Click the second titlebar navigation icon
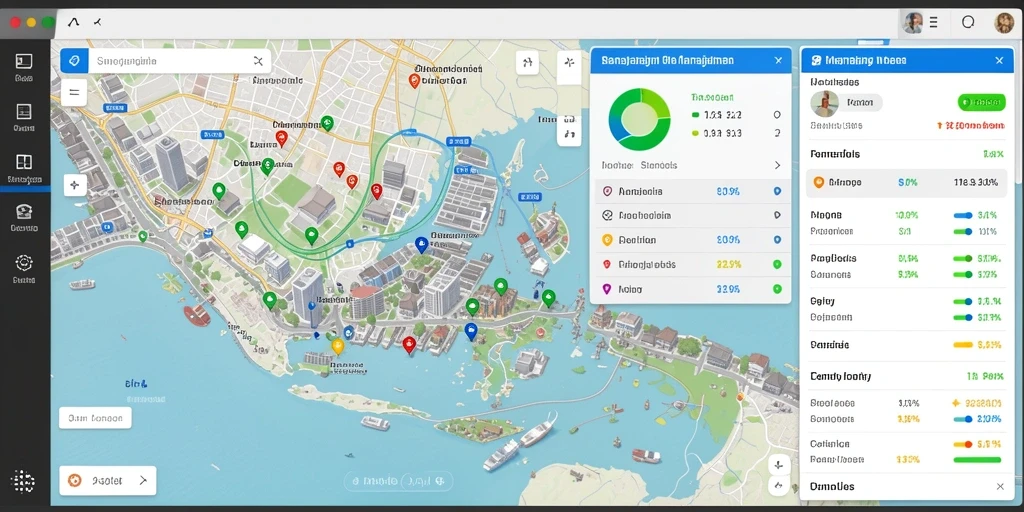This screenshot has width=1024, height=512. tap(97, 22)
